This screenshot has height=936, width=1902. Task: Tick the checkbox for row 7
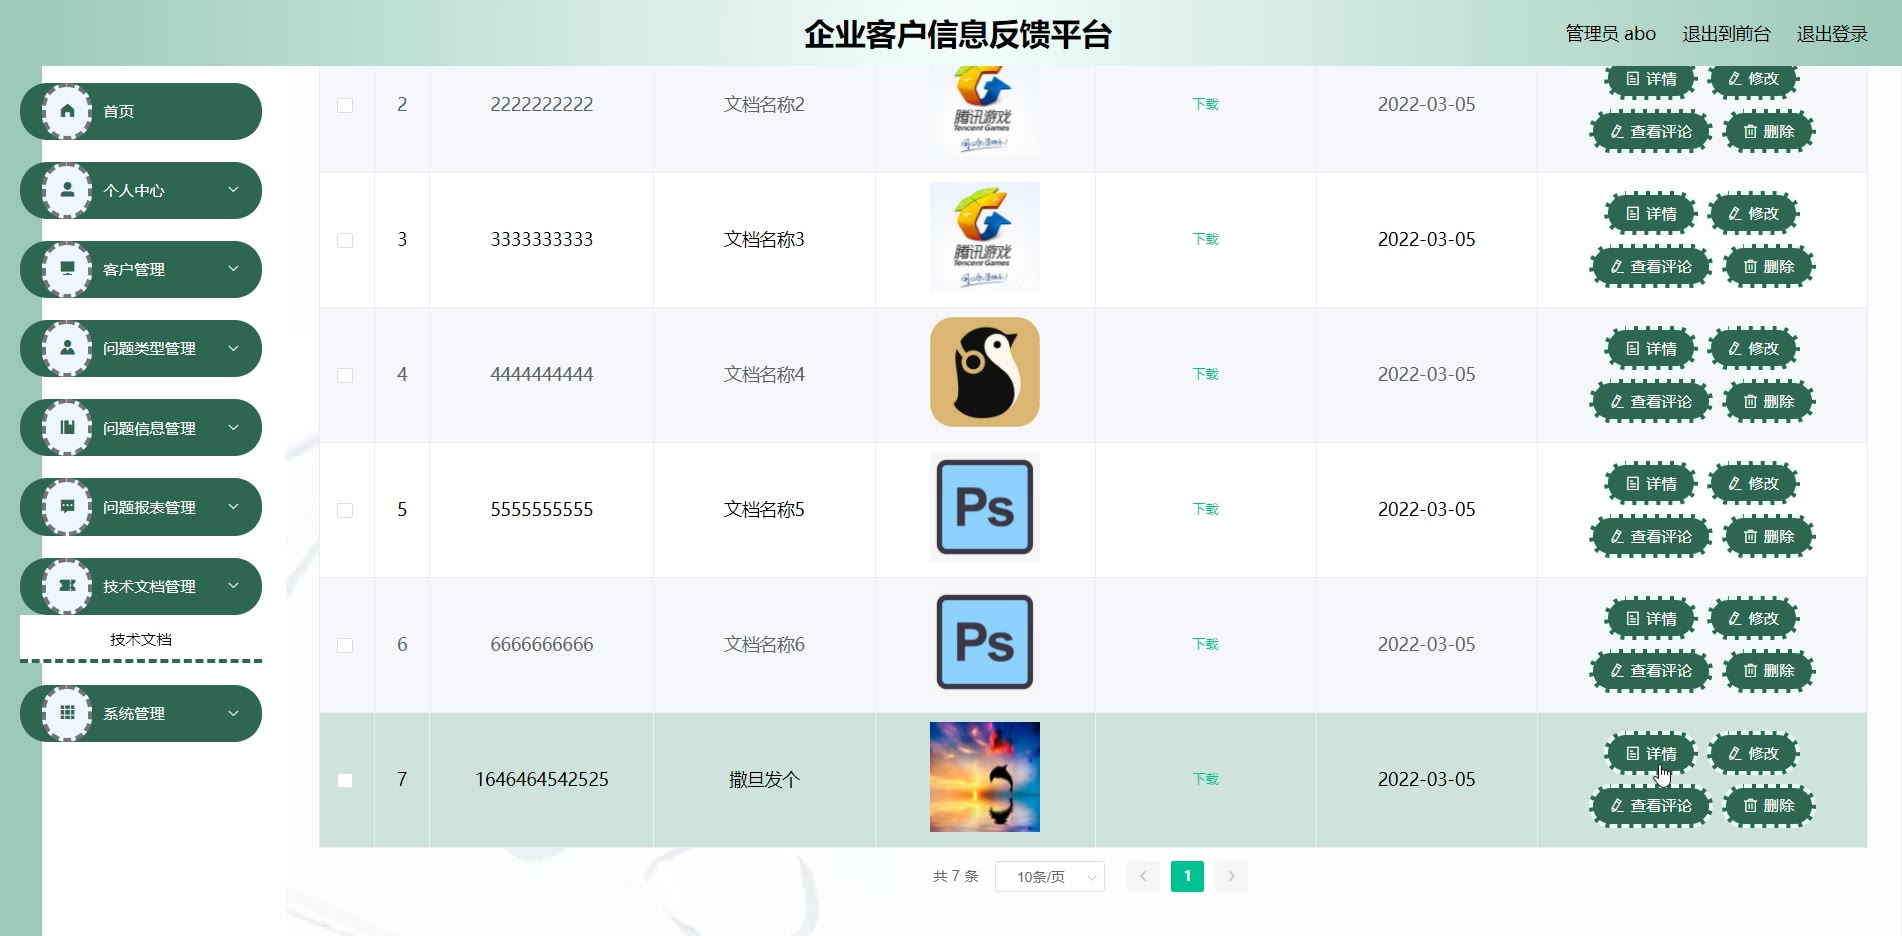tap(345, 780)
